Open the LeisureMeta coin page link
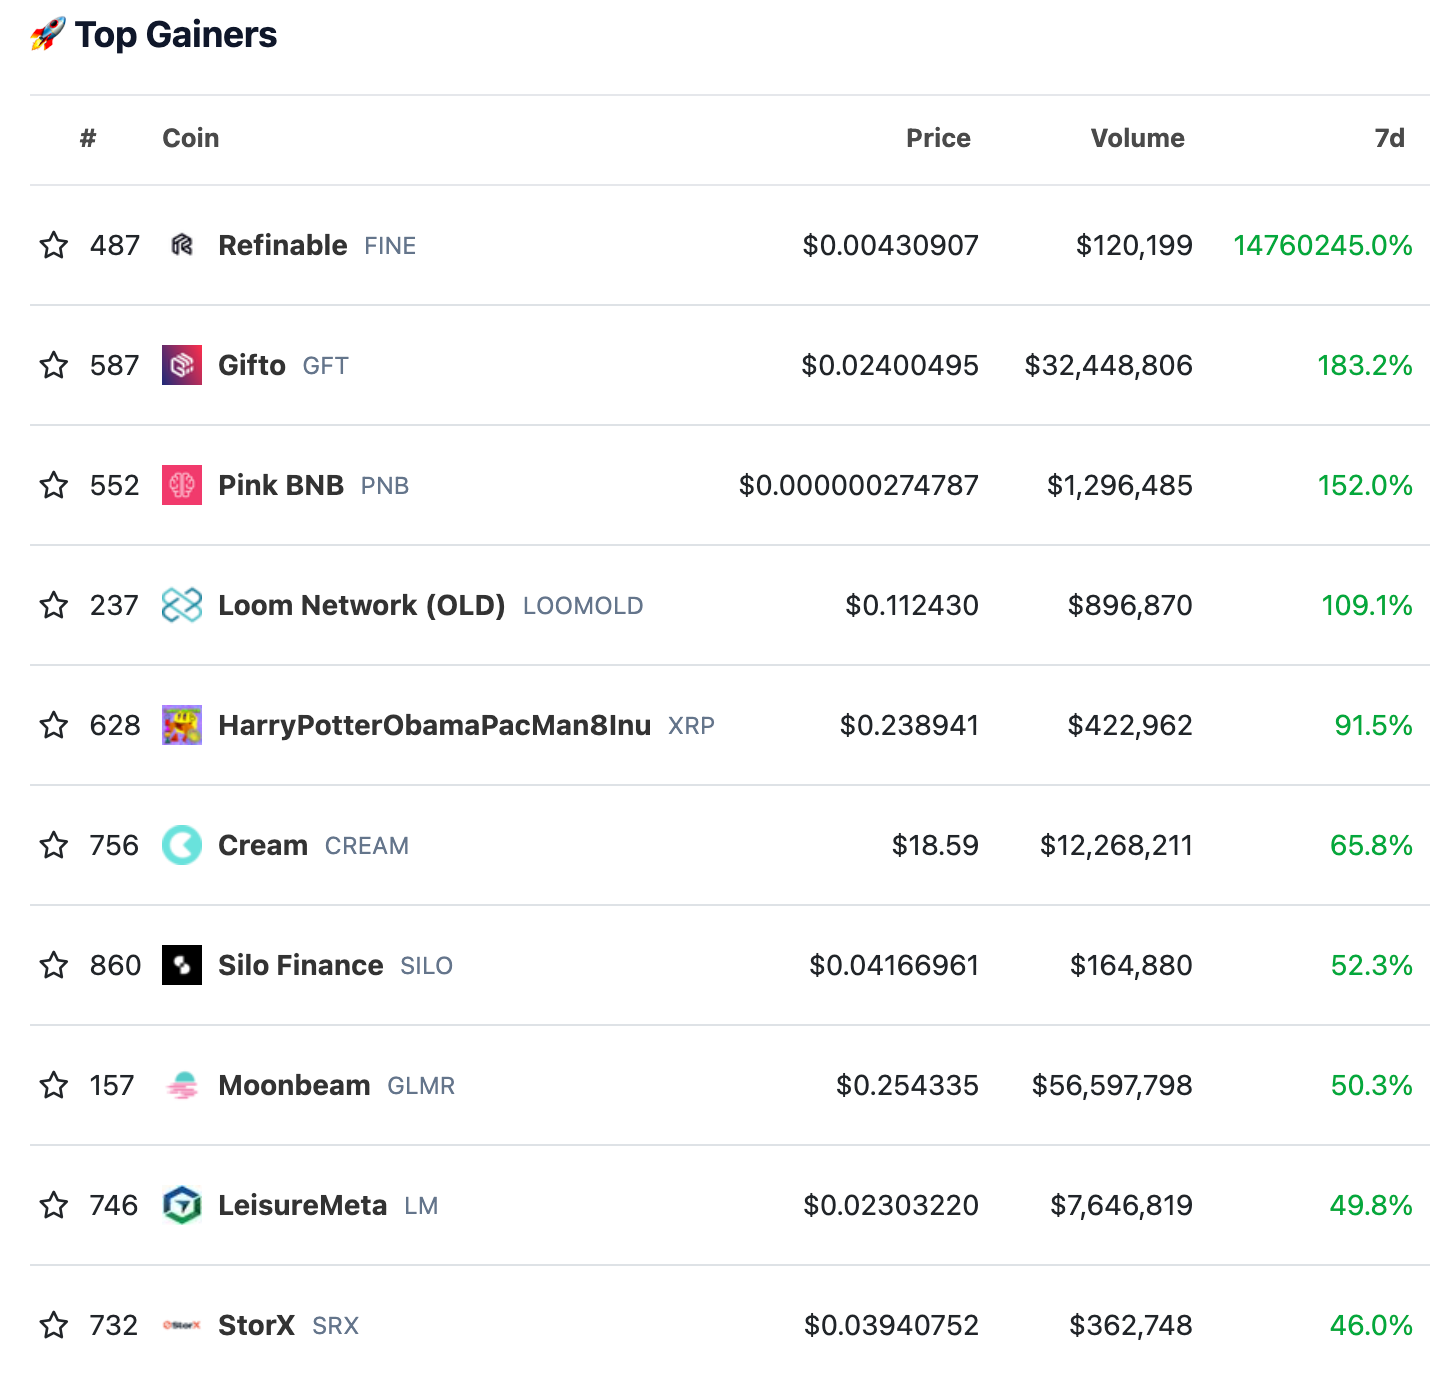 [303, 1205]
